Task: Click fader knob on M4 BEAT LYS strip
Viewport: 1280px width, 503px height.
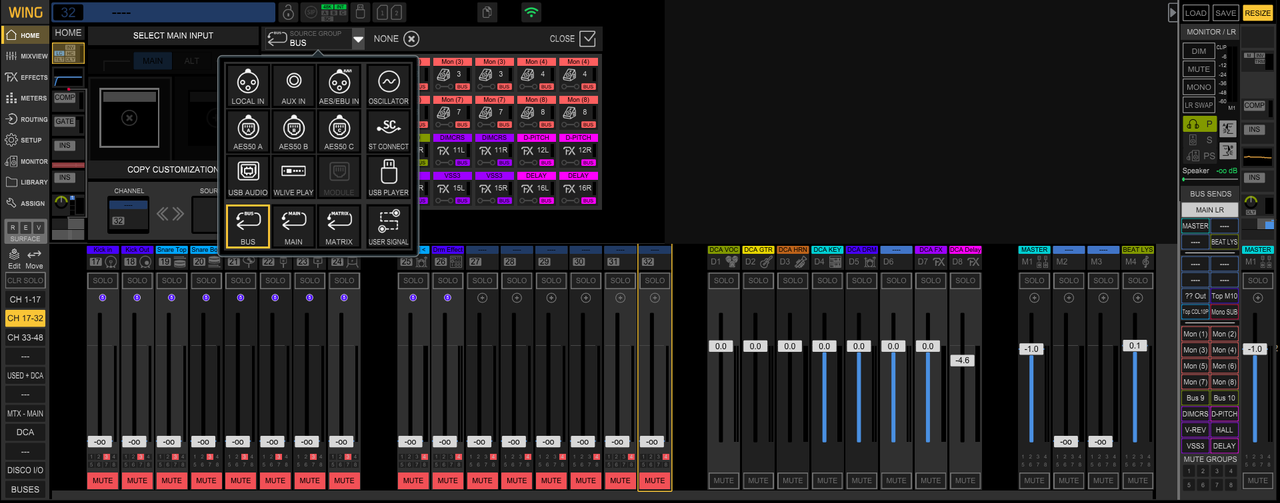Action: tap(1135, 345)
